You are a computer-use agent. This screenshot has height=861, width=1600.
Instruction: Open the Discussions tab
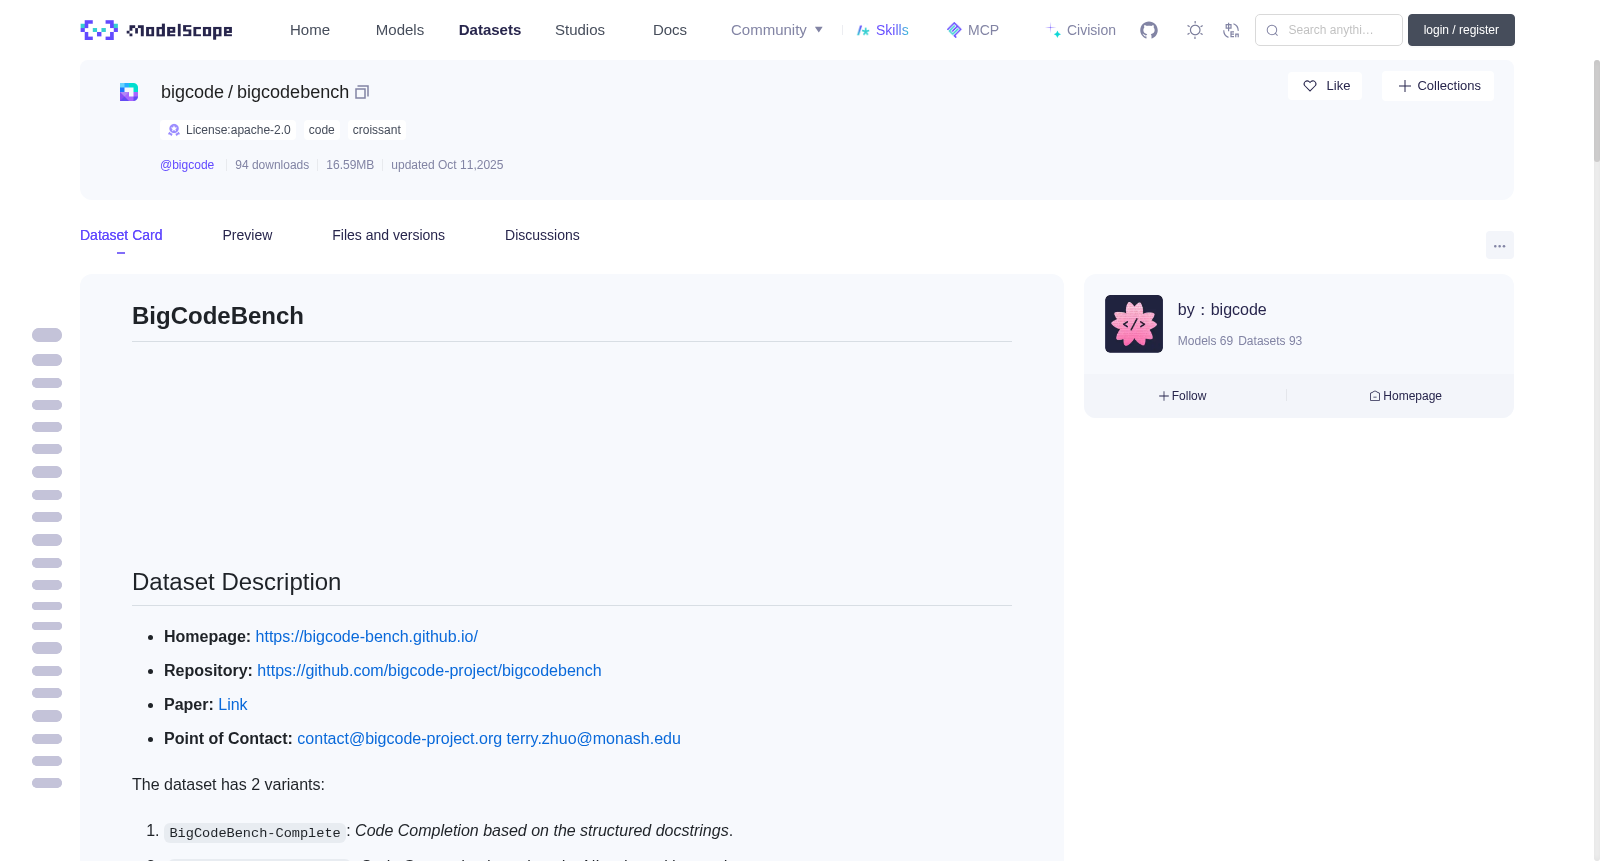pos(542,235)
